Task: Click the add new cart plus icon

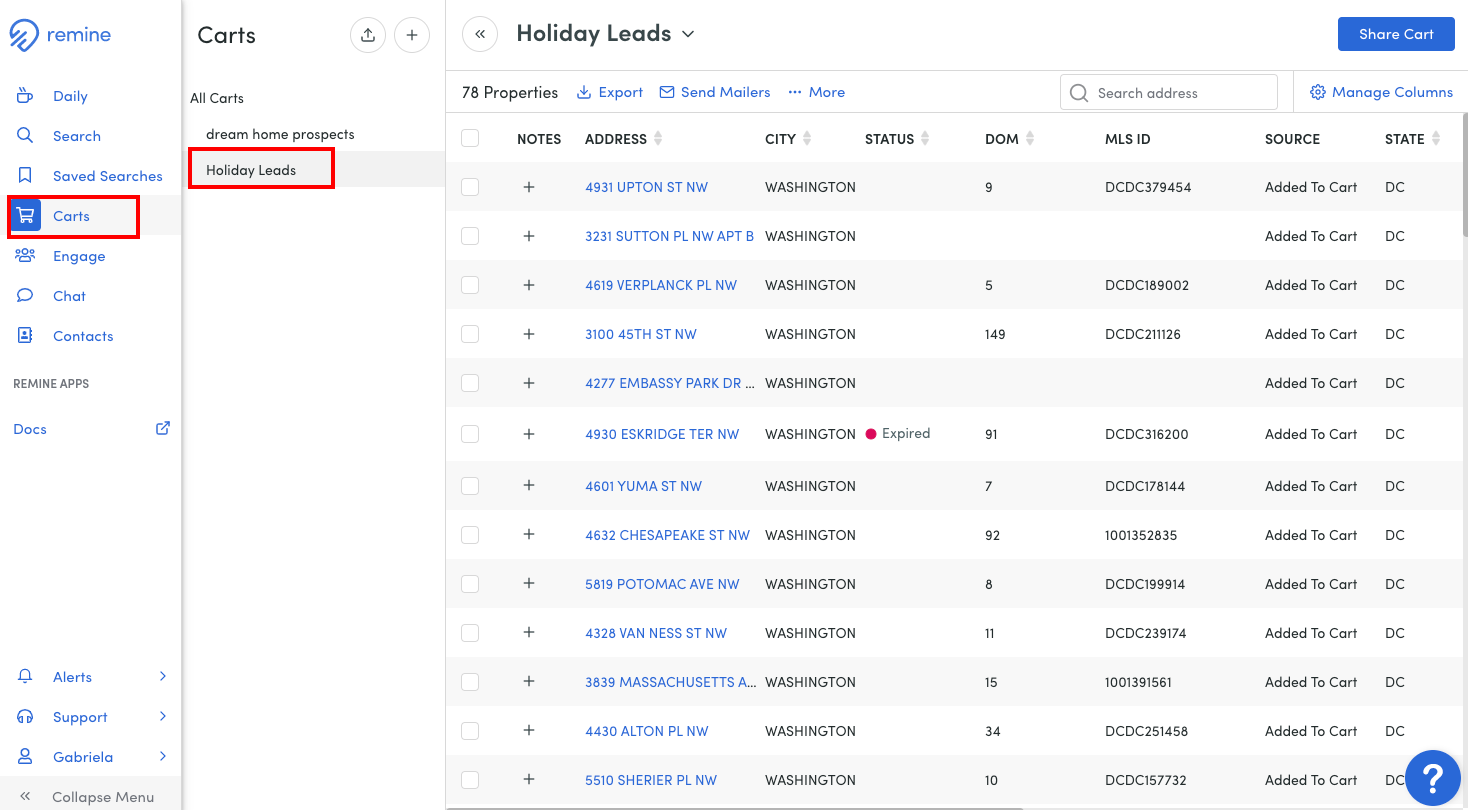Action: (412, 35)
